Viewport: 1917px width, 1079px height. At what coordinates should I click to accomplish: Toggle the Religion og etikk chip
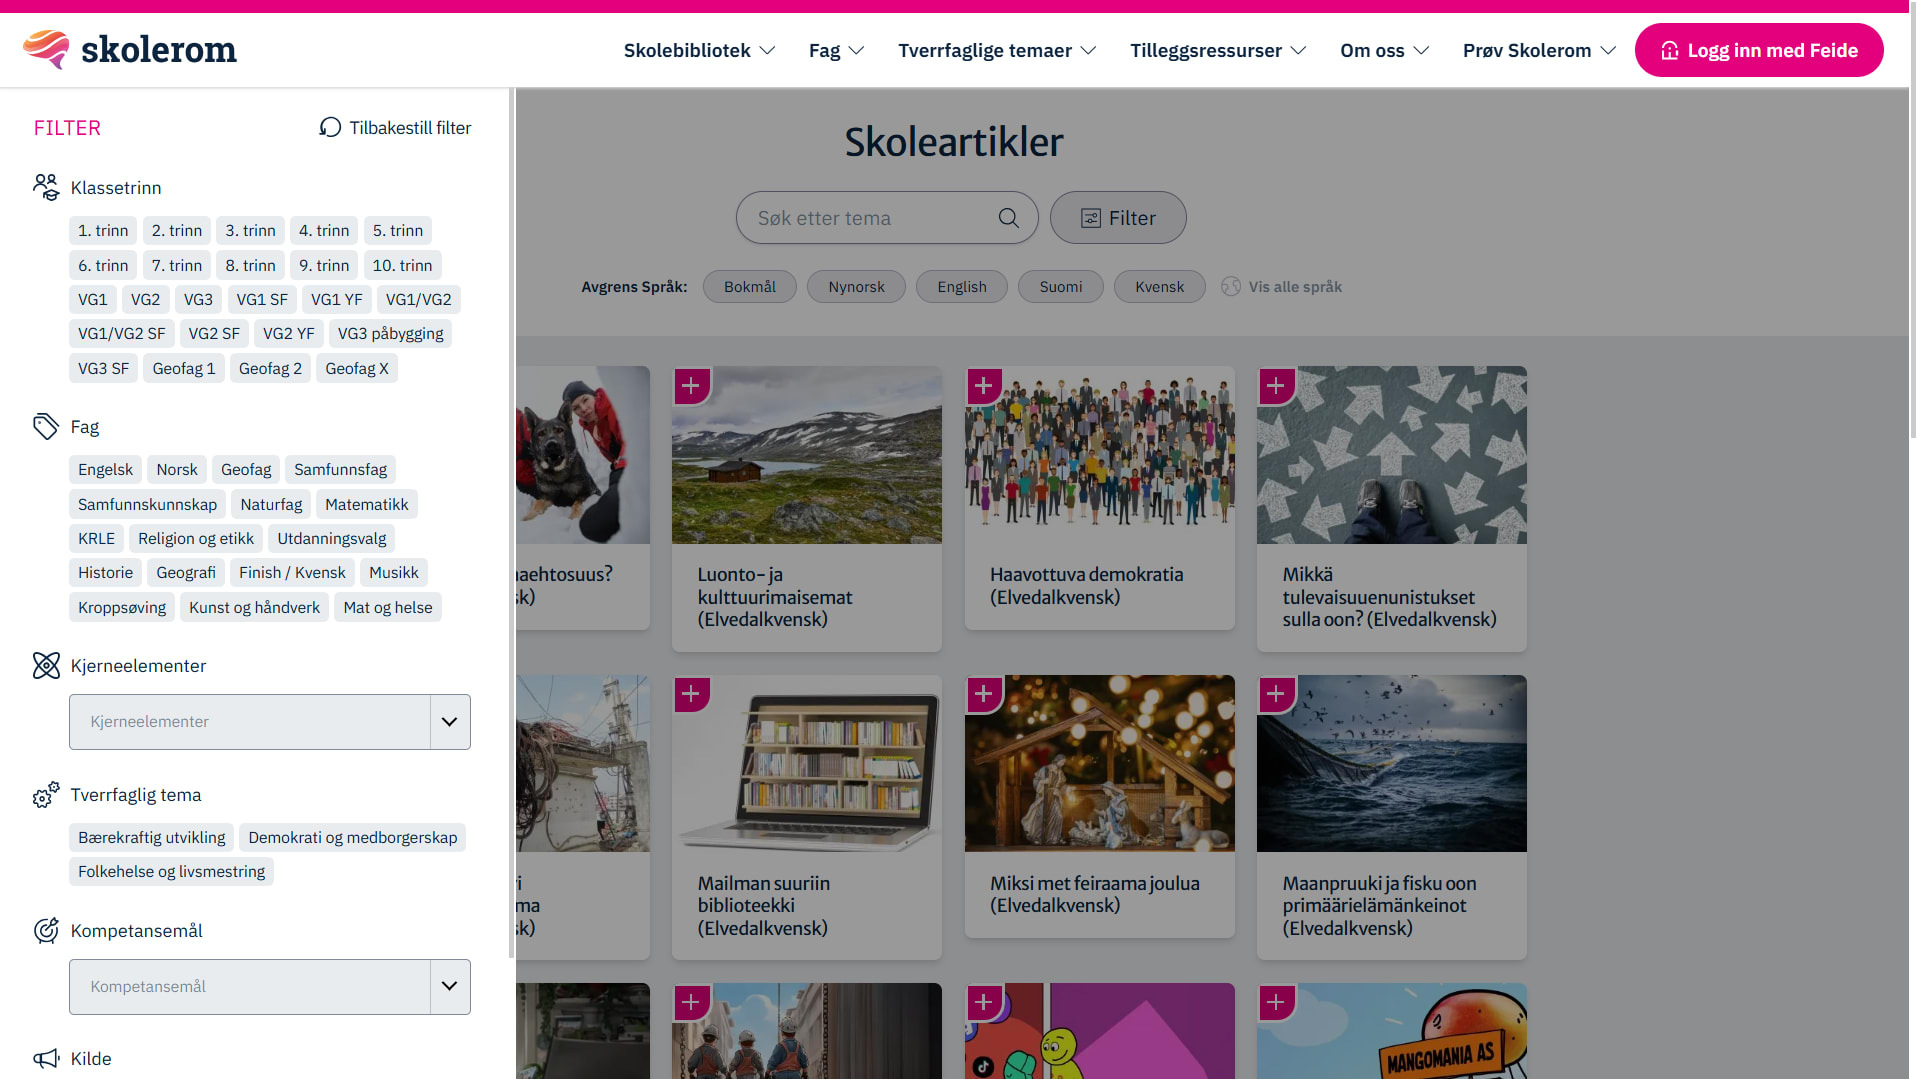pos(196,538)
